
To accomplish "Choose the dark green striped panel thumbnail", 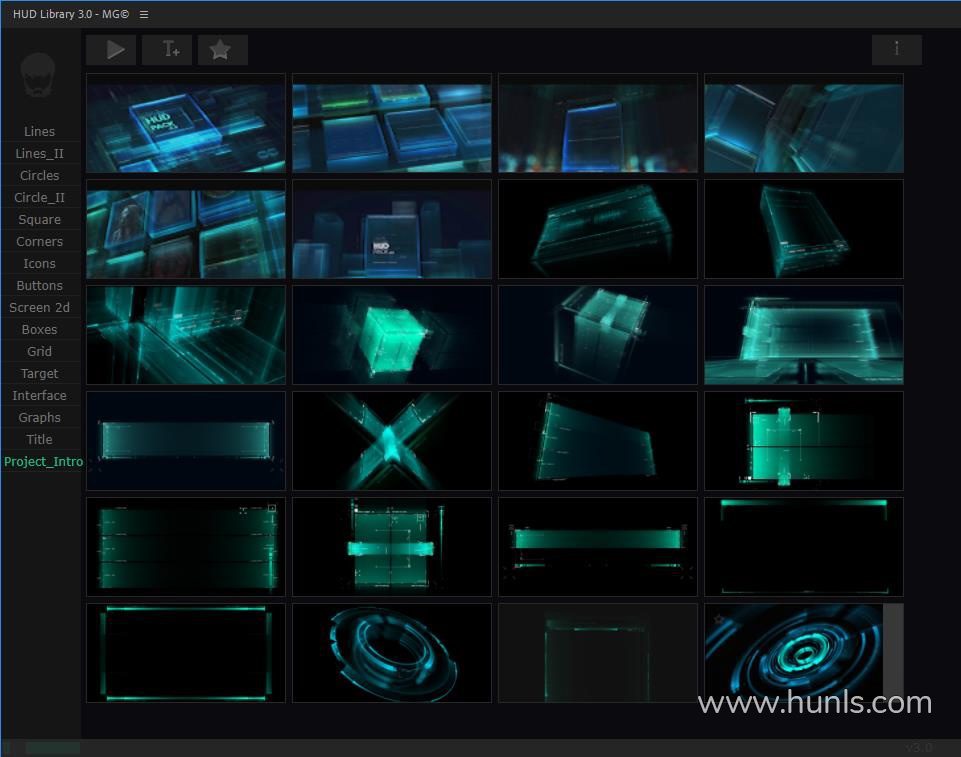I will (186, 547).
